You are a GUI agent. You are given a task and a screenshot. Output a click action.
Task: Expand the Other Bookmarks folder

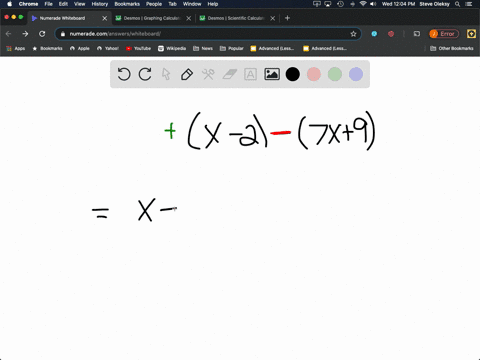pos(452,48)
